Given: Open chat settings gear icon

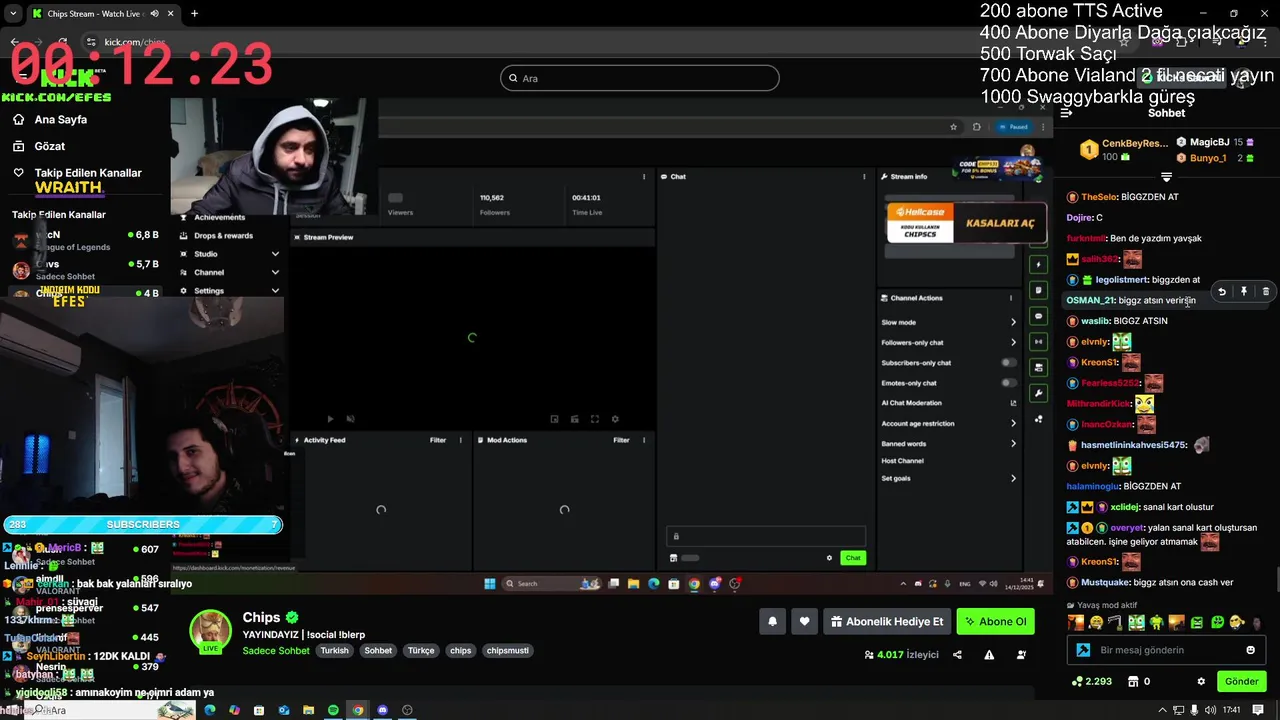Looking at the screenshot, I should tap(1201, 681).
